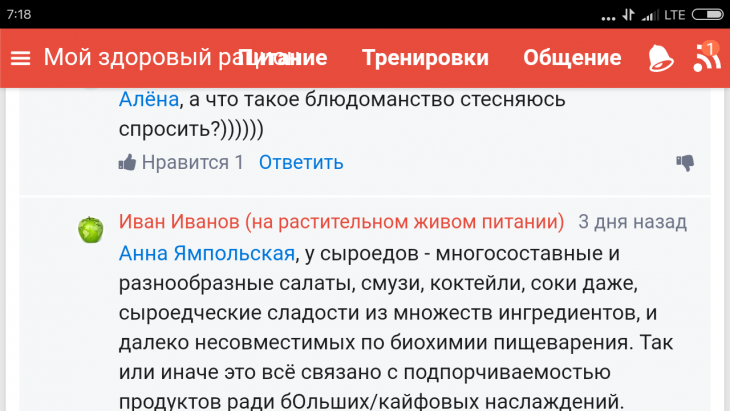
Task: Open the RSS feed updates icon
Action: [706, 57]
